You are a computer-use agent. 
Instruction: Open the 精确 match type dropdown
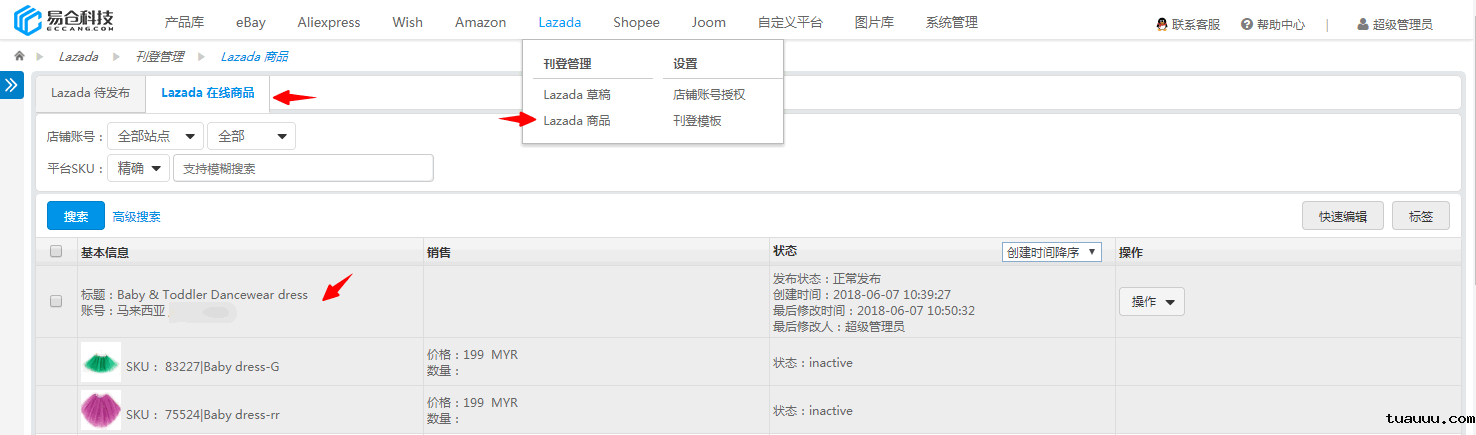(137, 168)
